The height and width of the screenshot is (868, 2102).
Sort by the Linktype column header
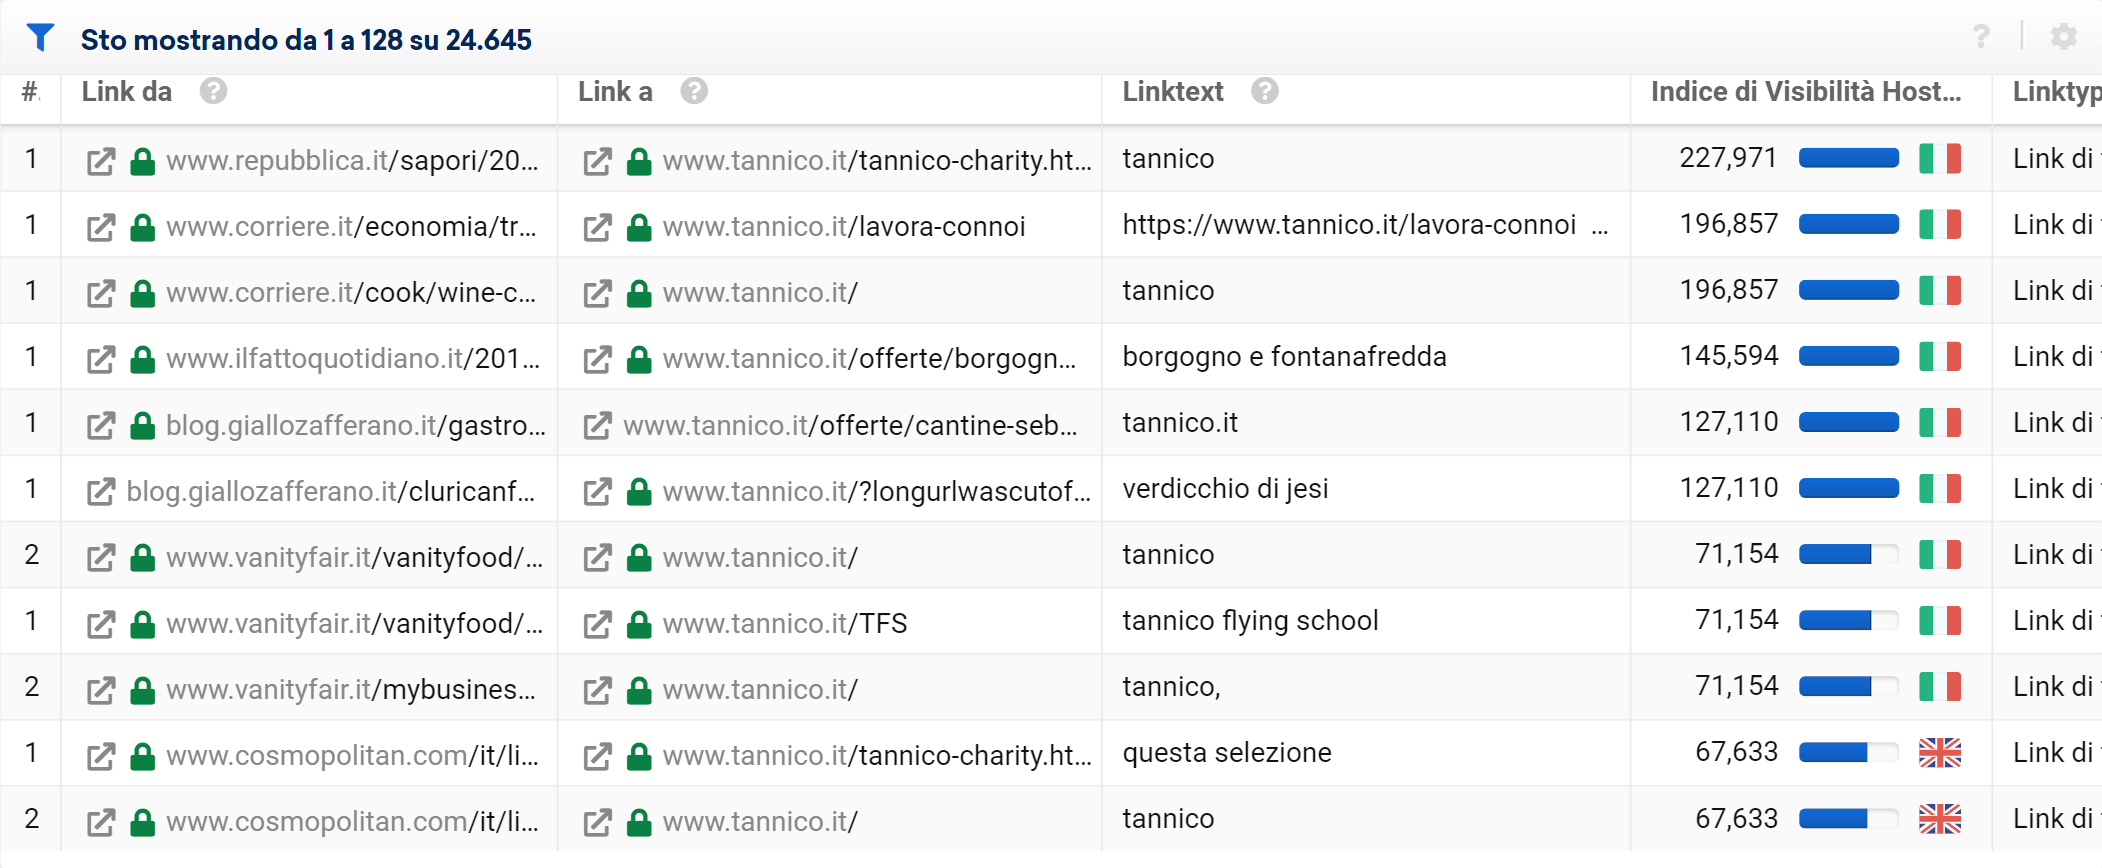2056,91
